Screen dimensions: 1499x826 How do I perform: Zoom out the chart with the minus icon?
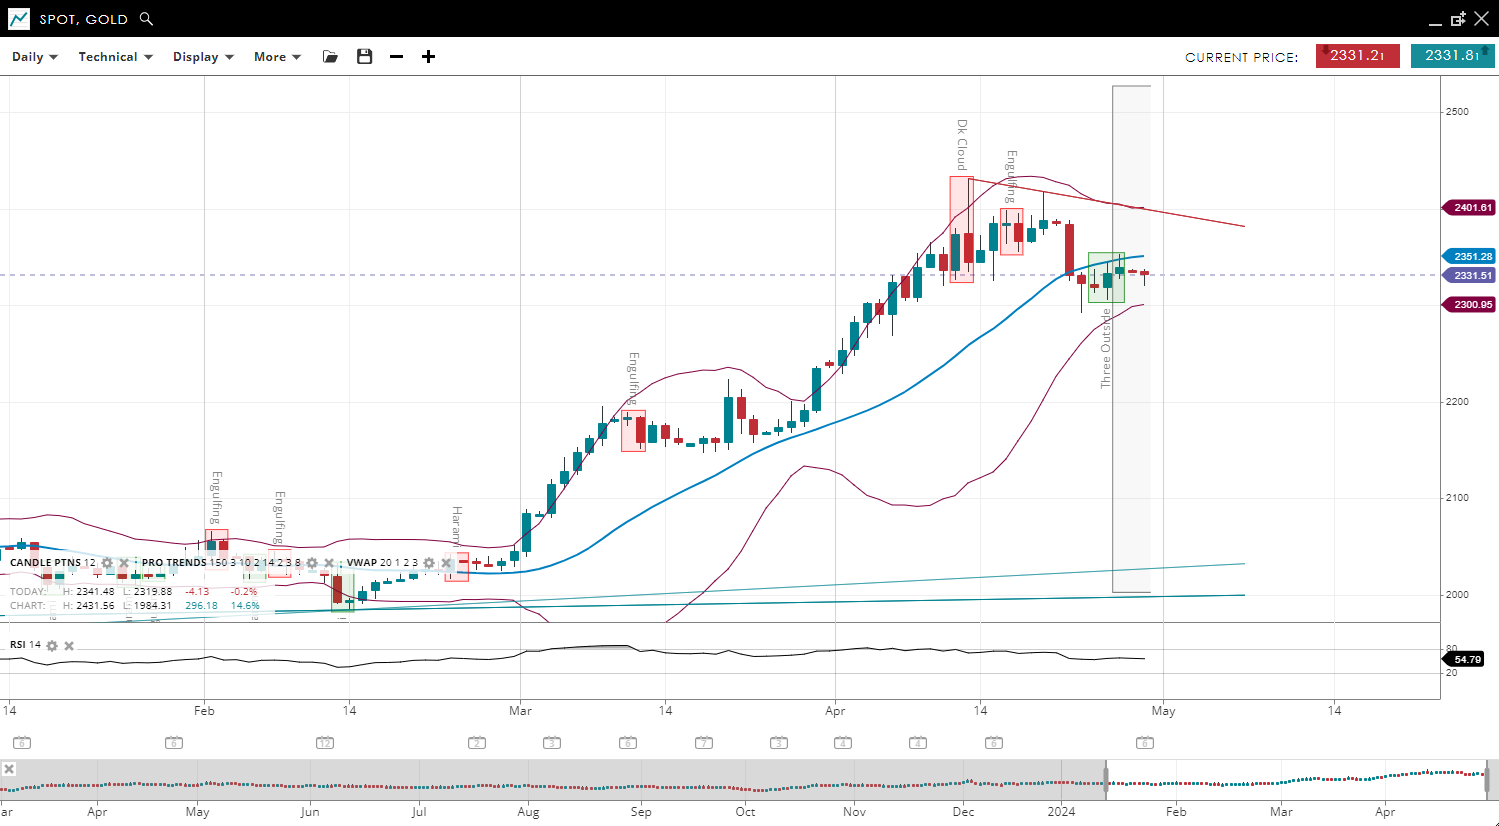point(396,57)
